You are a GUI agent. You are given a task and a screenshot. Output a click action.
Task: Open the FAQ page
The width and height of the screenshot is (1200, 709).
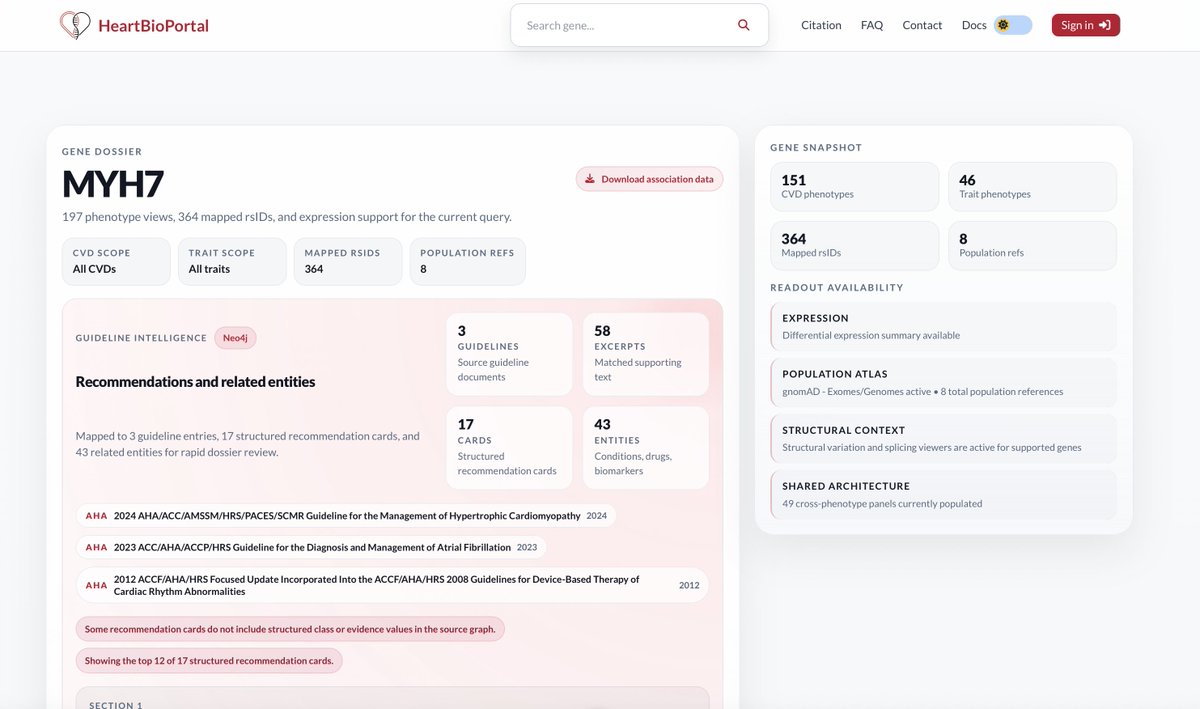(x=872, y=25)
